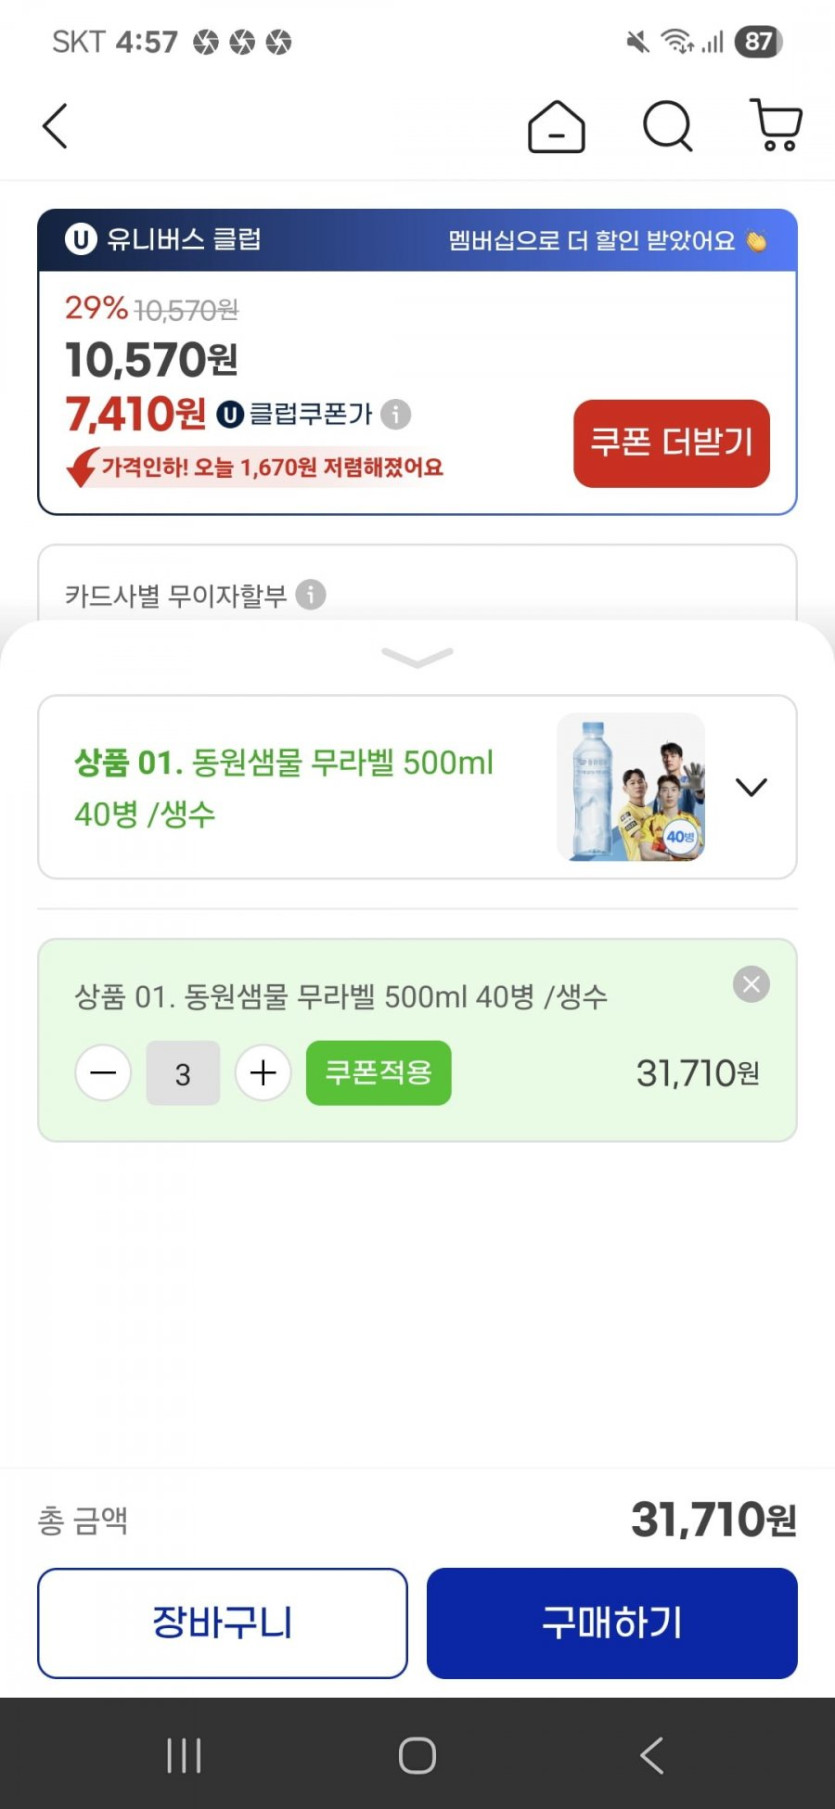Tap the quantity field showing 3
Viewport: 835px width, 1809px height.
(183, 1074)
